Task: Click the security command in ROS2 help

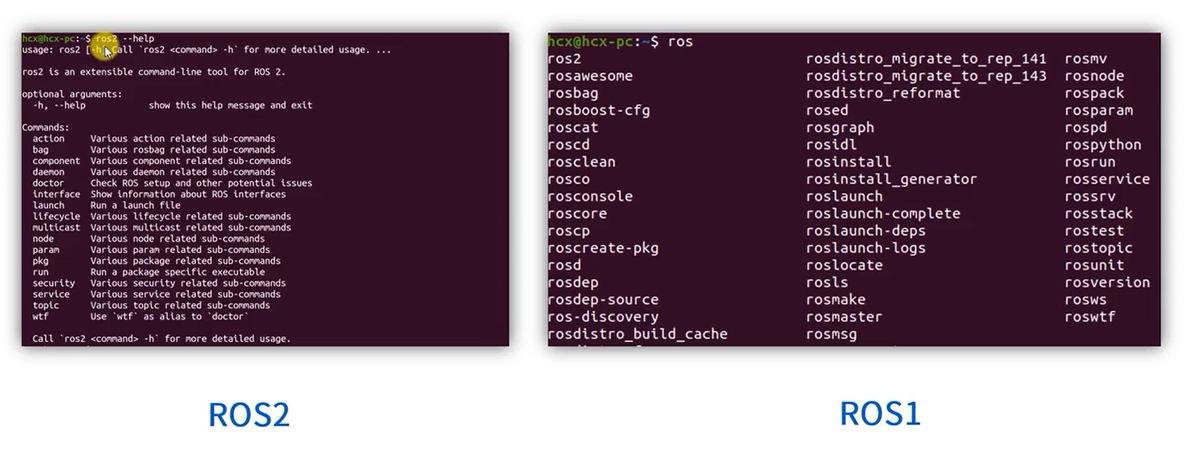Action: [x=53, y=283]
